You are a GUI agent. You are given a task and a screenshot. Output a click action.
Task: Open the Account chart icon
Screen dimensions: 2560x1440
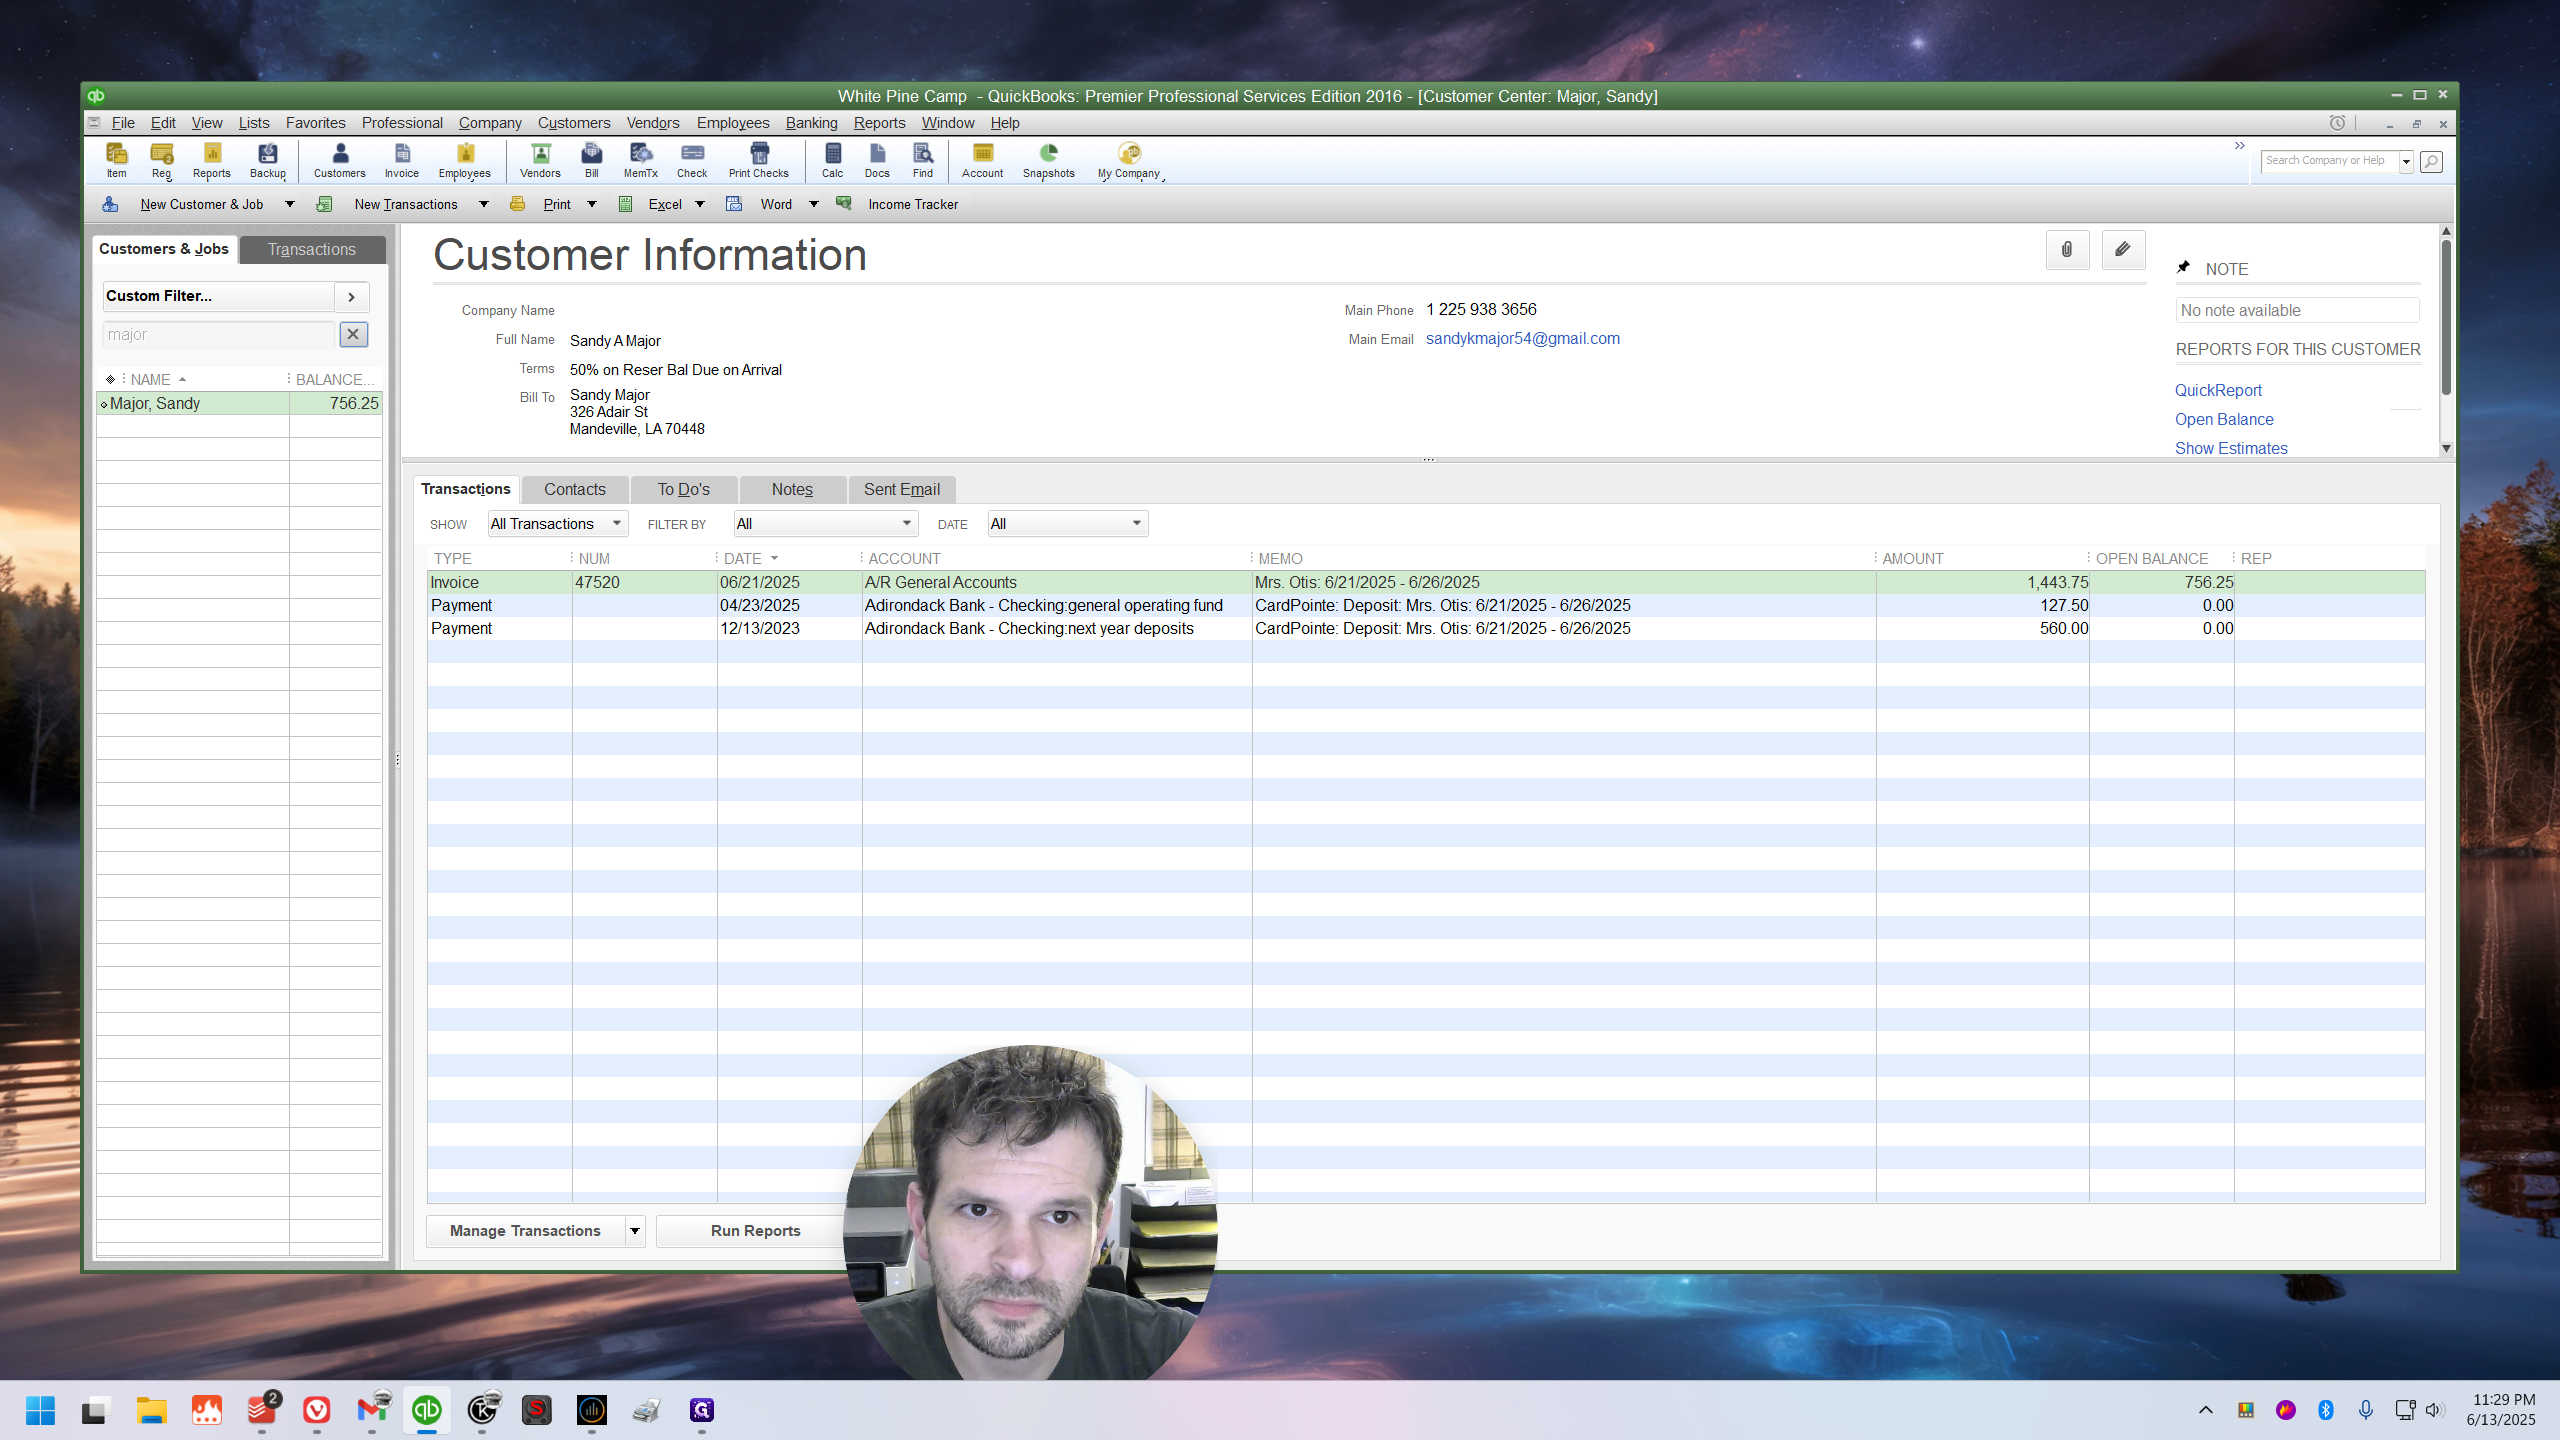983,160
